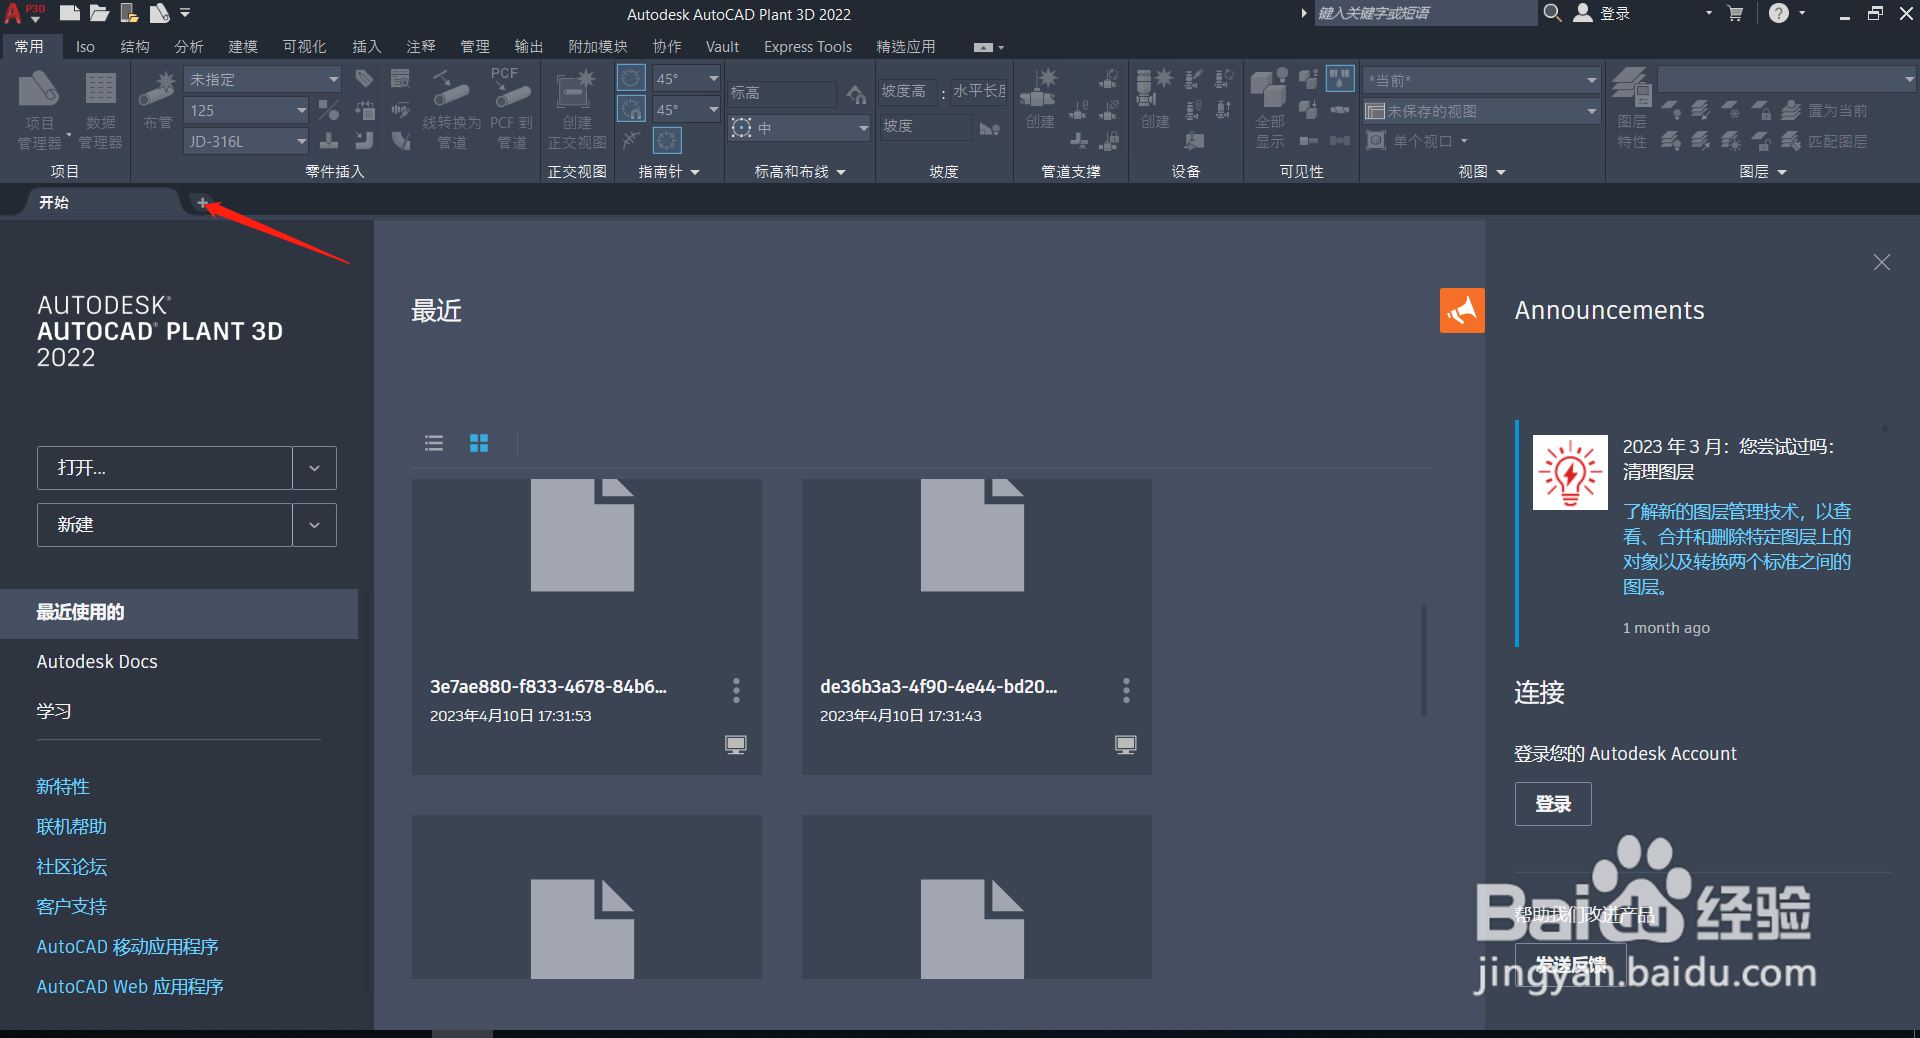The height and width of the screenshot is (1038, 1920).
Task: Expand the 未指定 spec dropdown
Action: pyautogui.click(x=333, y=79)
